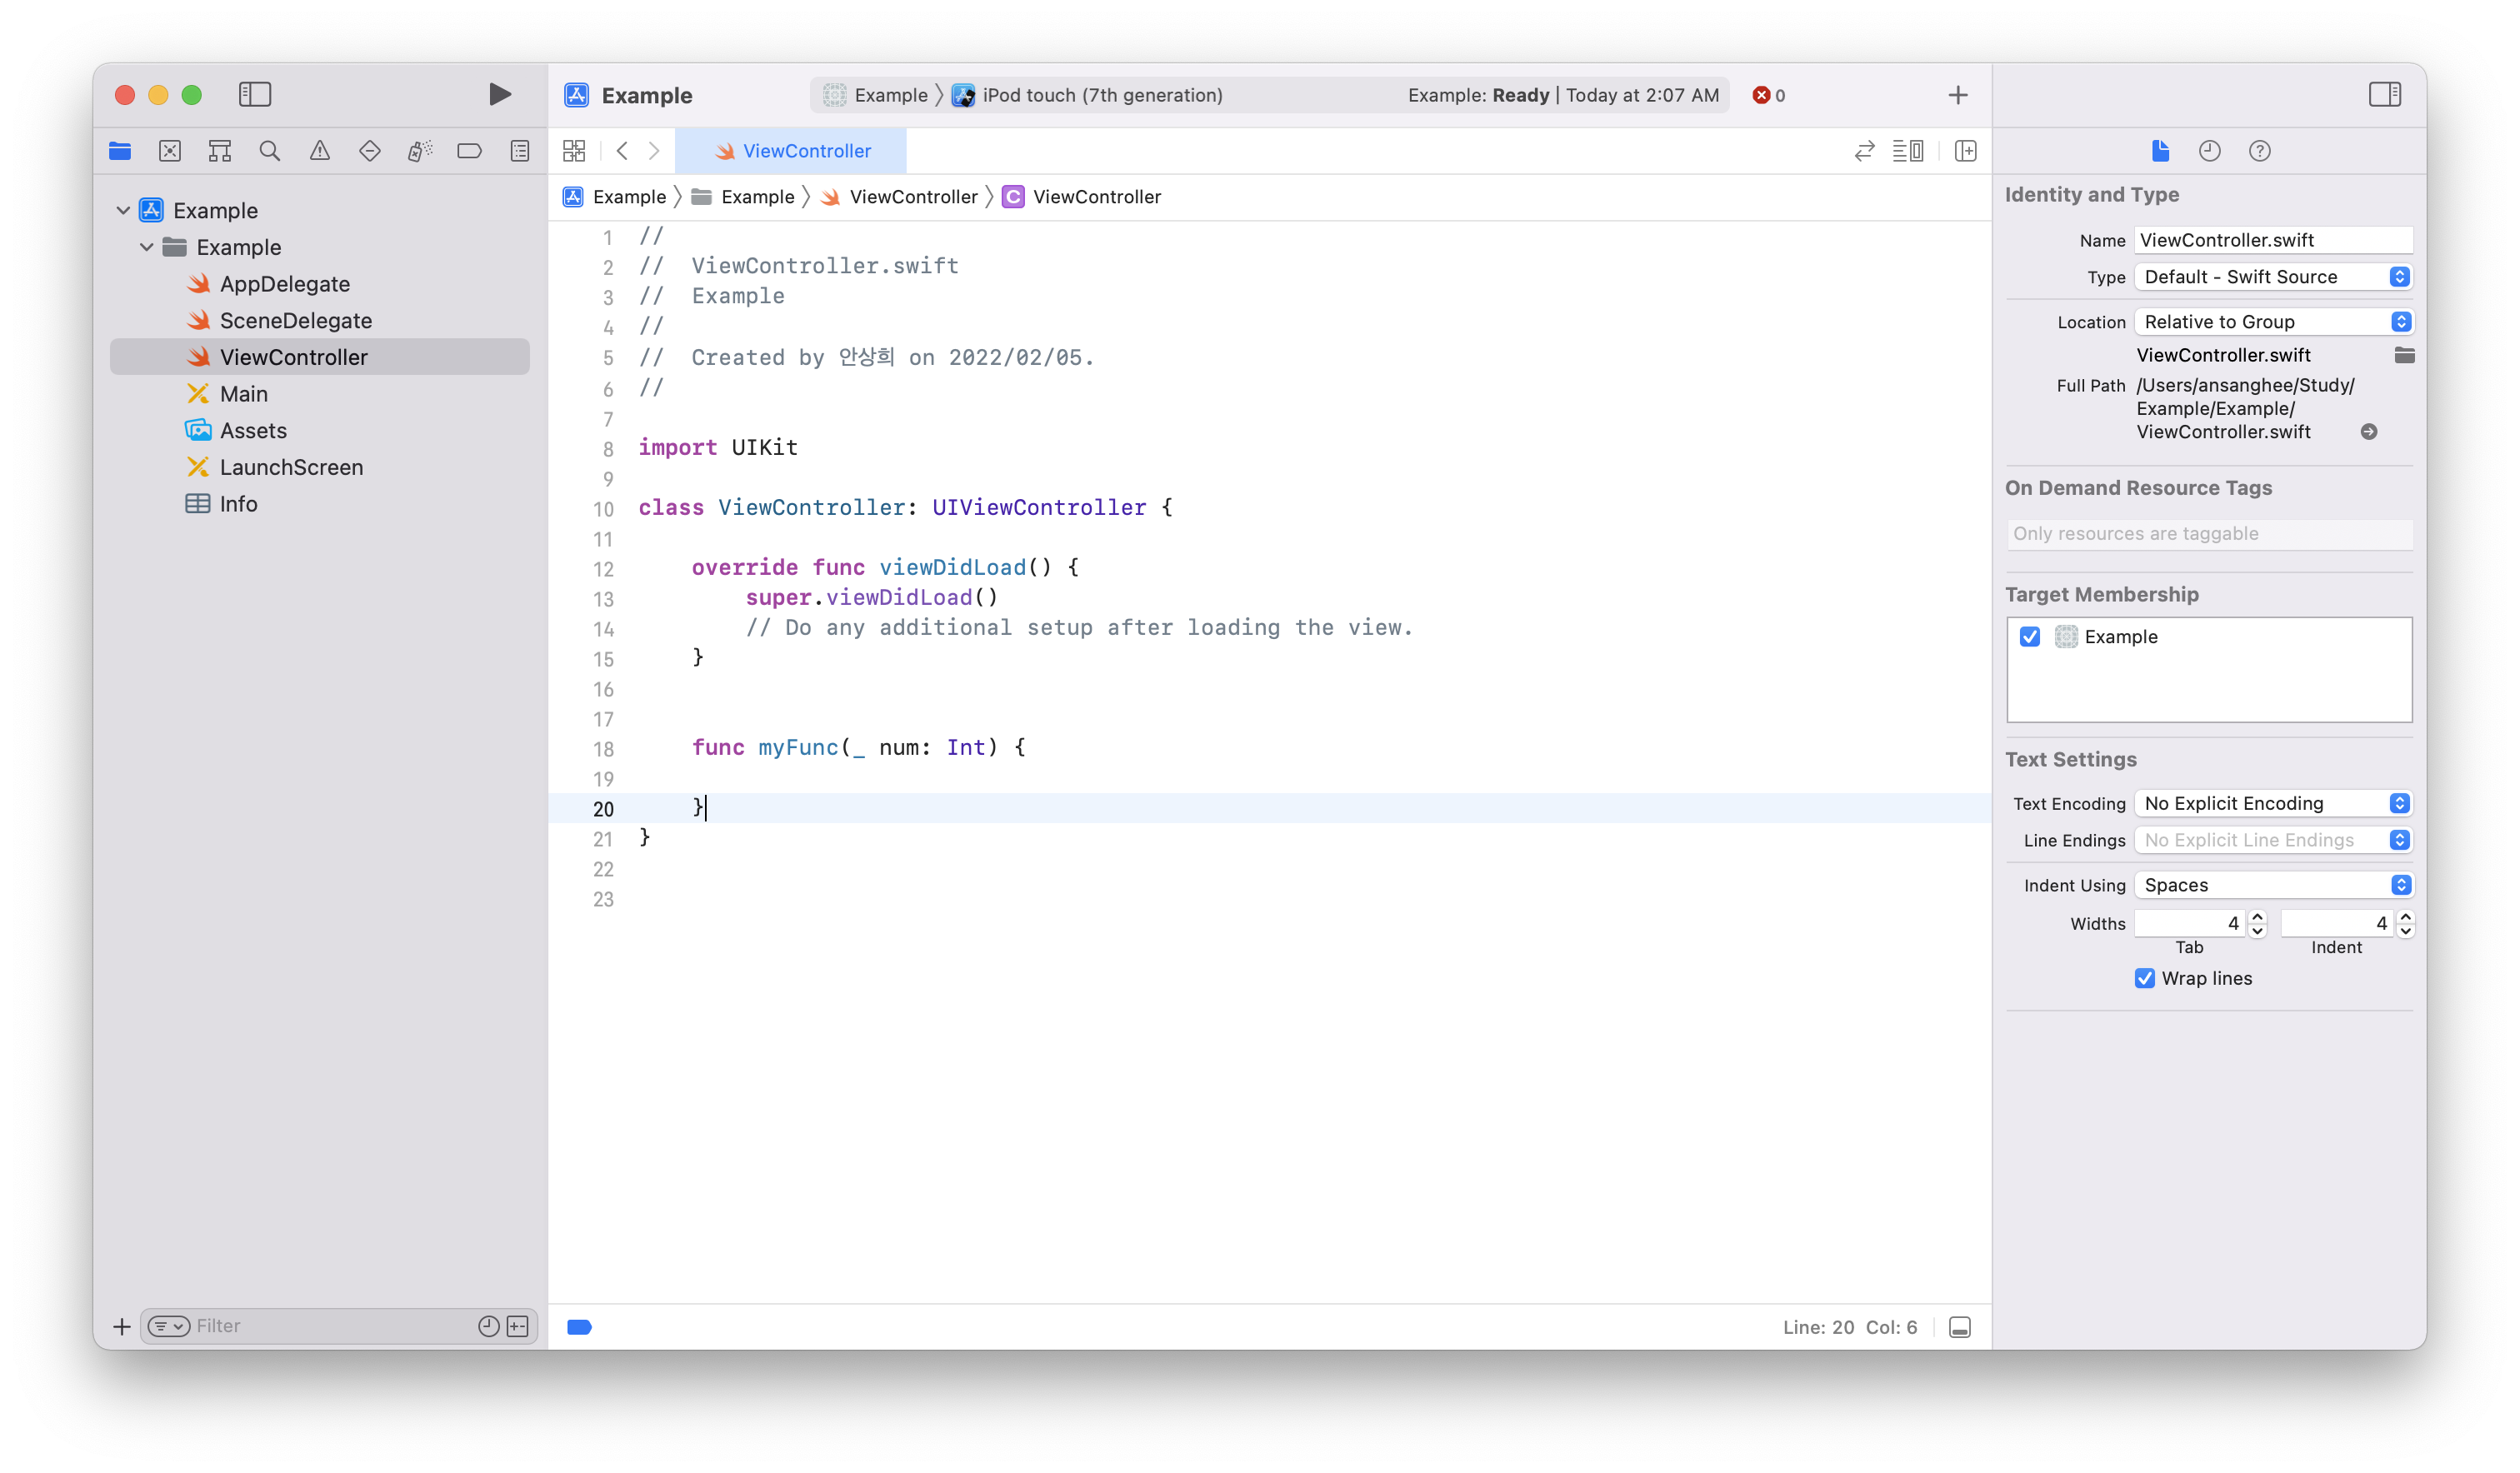Reveal file in Finder arrow icon

(x=2368, y=432)
